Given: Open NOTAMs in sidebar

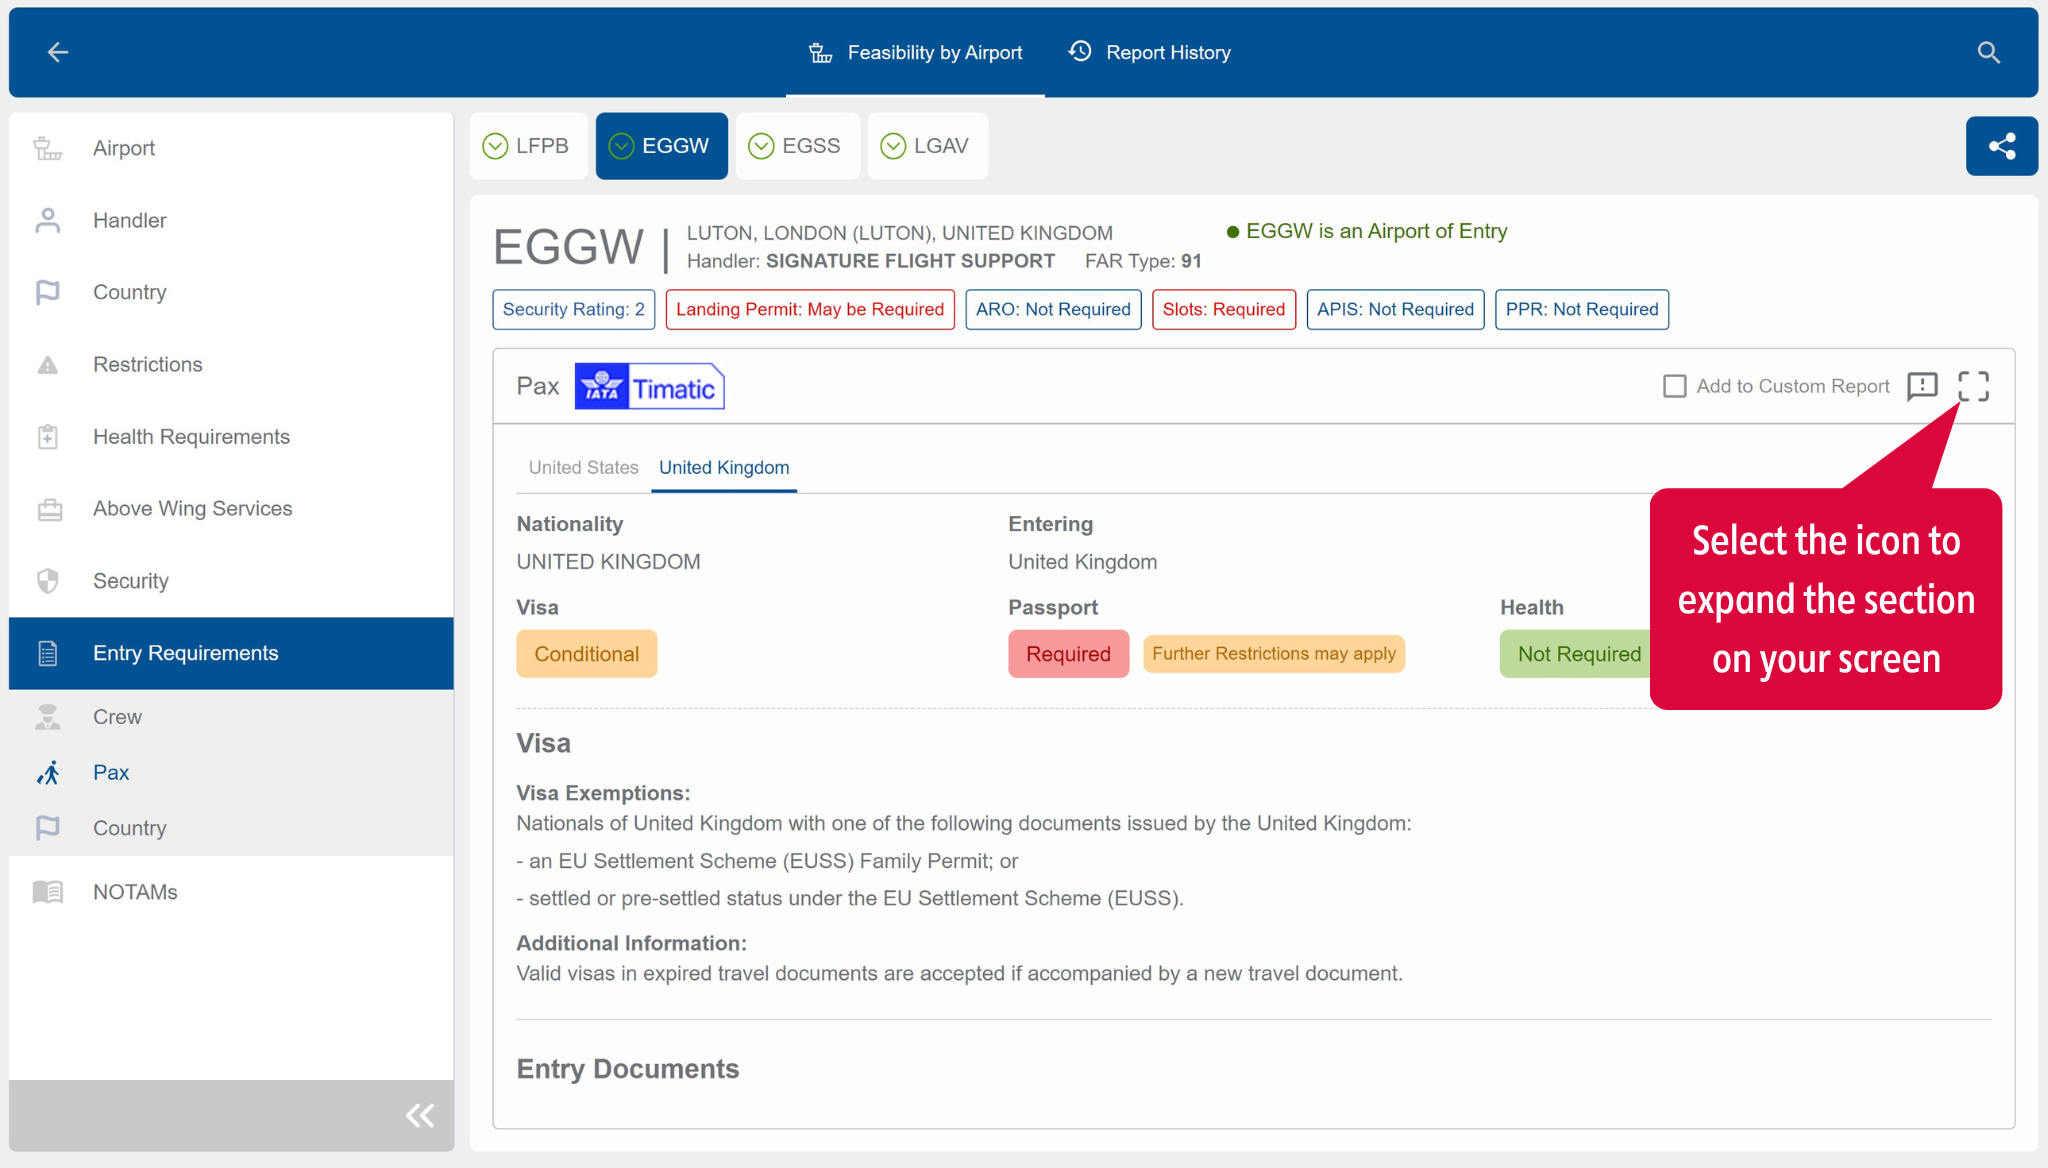Looking at the screenshot, I should [231, 892].
